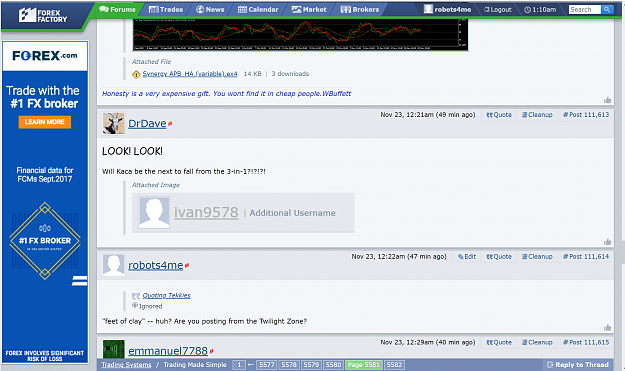The width and height of the screenshot is (625, 371).
Task: Go to Trading Systems breadcrumb
Action: click(126, 365)
